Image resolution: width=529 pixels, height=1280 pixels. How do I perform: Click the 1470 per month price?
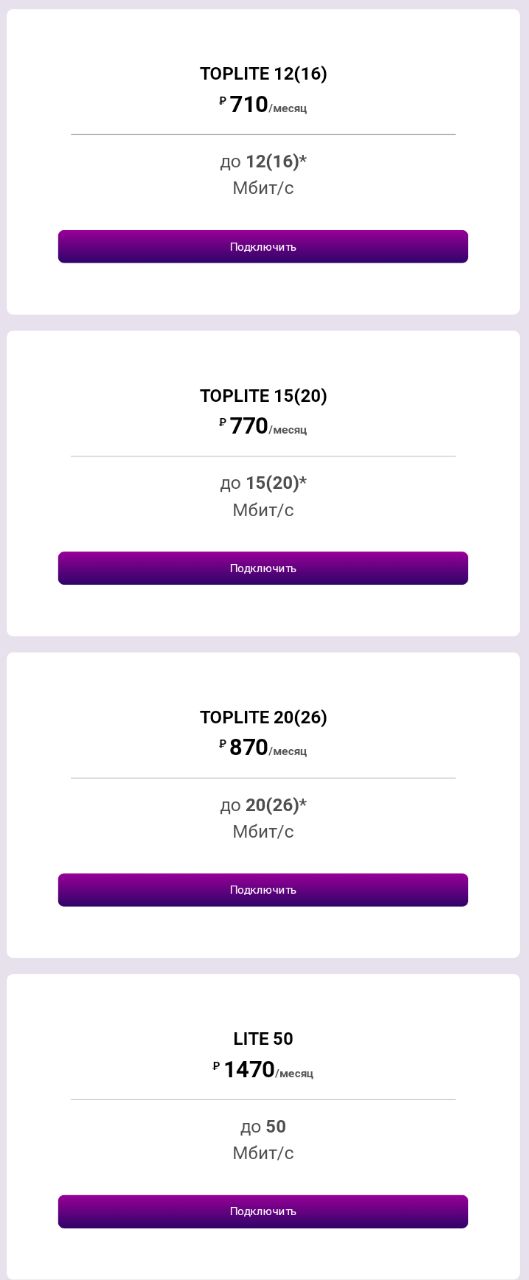268,1070
